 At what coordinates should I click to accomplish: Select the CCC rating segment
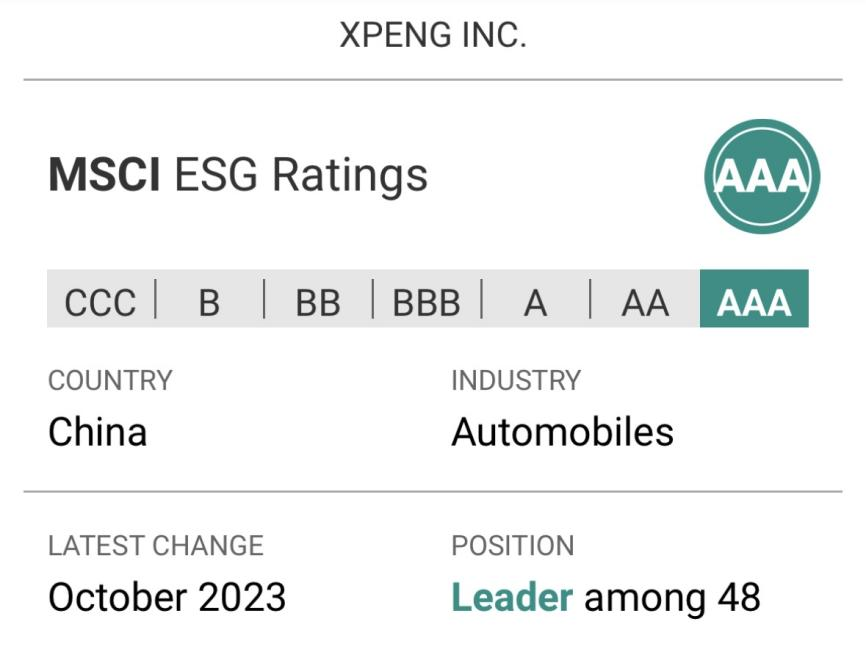100,300
